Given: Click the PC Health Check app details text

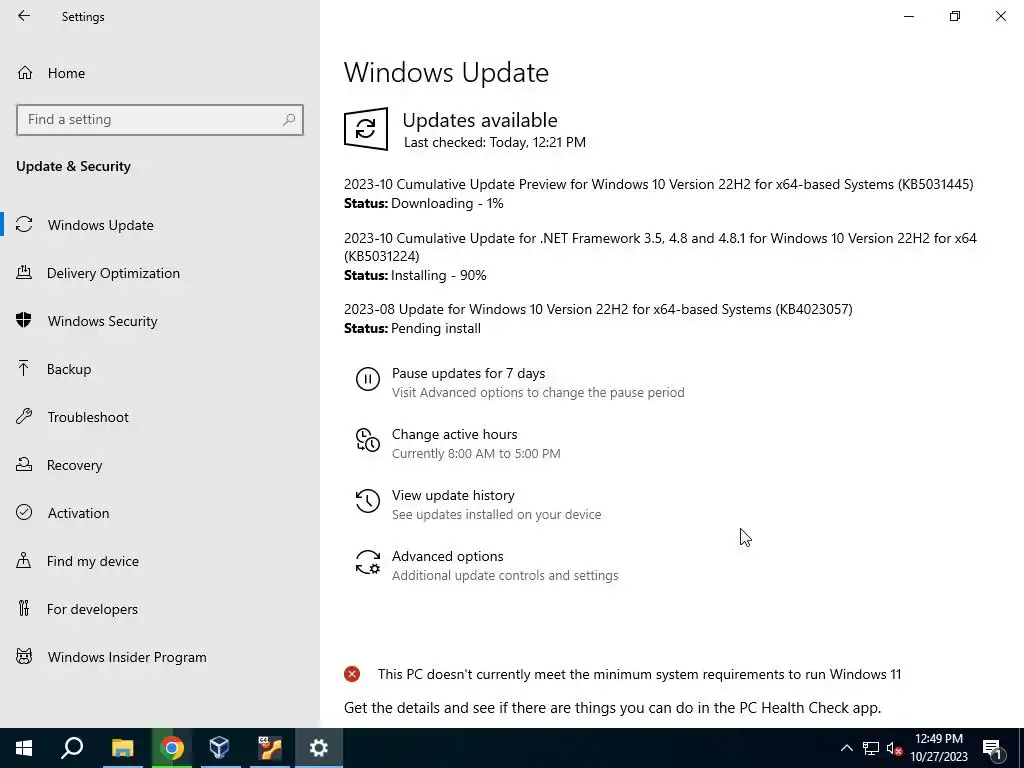Looking at the screenshot, I should (613, 708).
